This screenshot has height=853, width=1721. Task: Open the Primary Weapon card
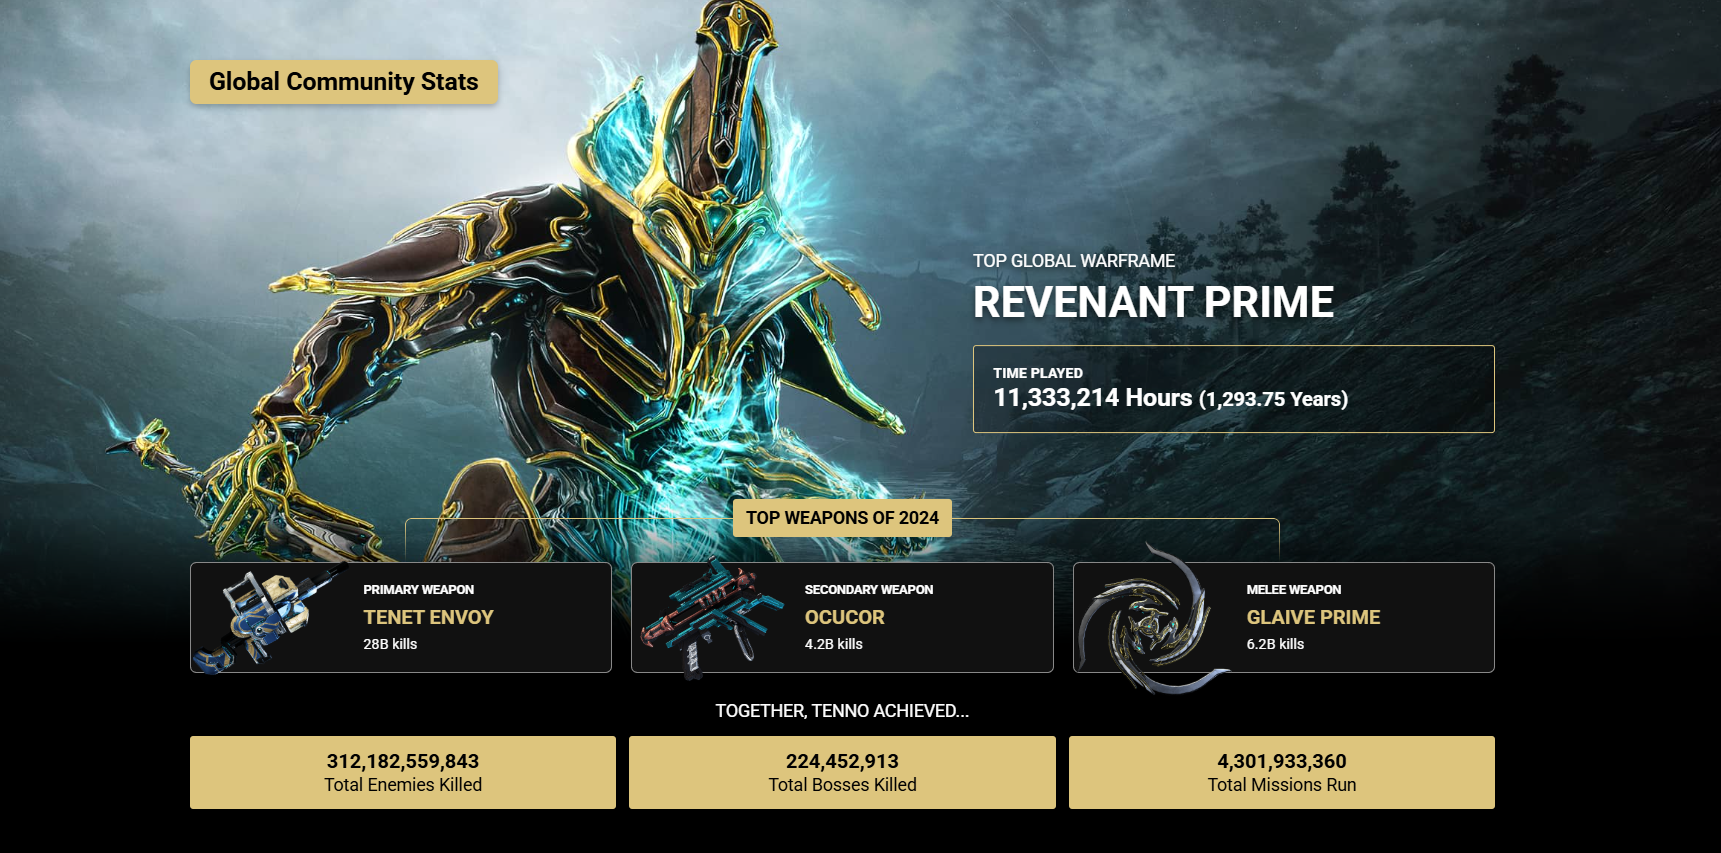point(401,617)
